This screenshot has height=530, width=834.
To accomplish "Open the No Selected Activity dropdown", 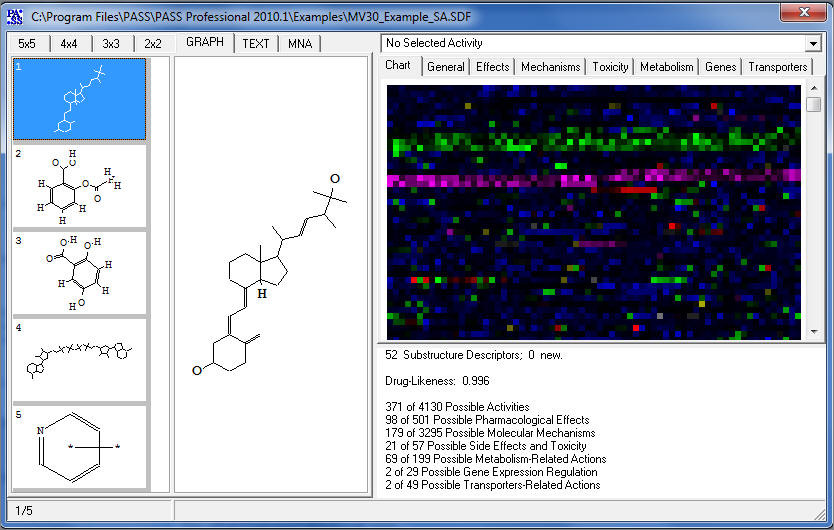I will tap(813, 43).
